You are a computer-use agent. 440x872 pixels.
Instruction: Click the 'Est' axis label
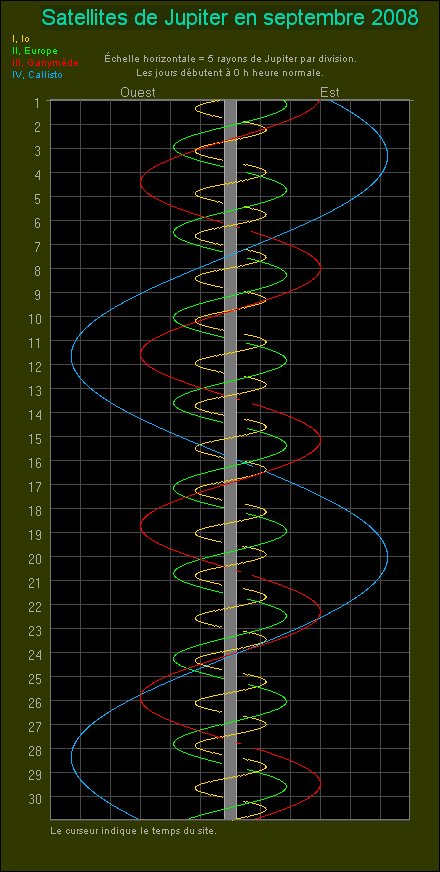(x=330, y=92)
